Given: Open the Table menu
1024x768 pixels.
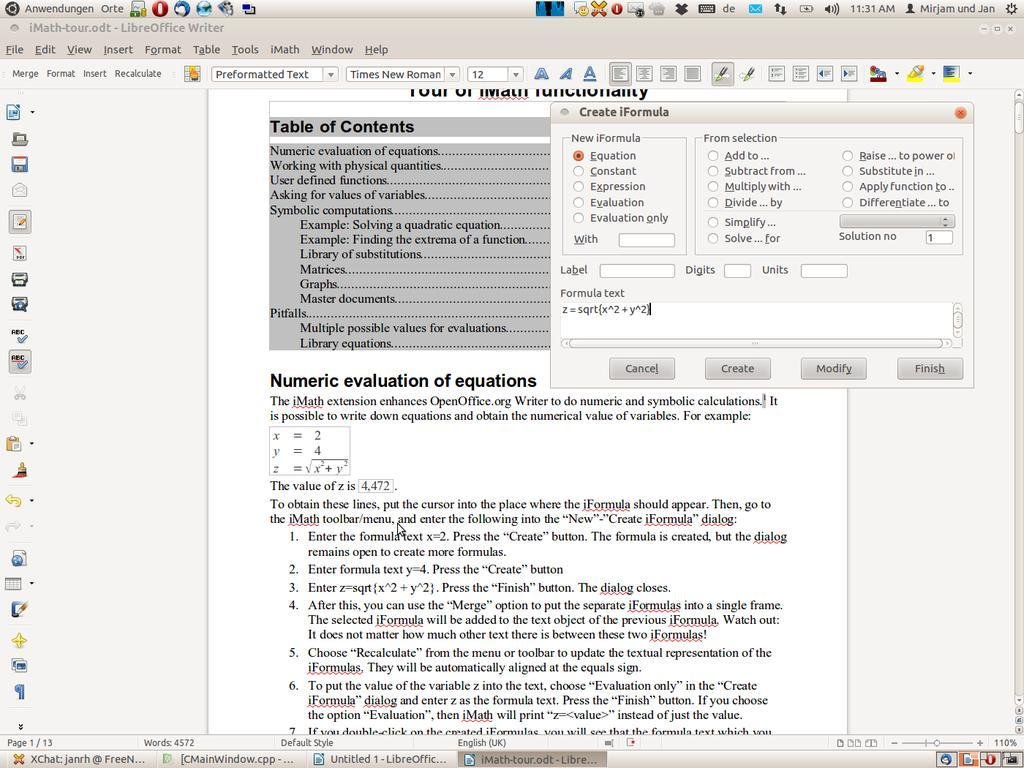Looking at the screenshot, I should click(x=206, y=49).
